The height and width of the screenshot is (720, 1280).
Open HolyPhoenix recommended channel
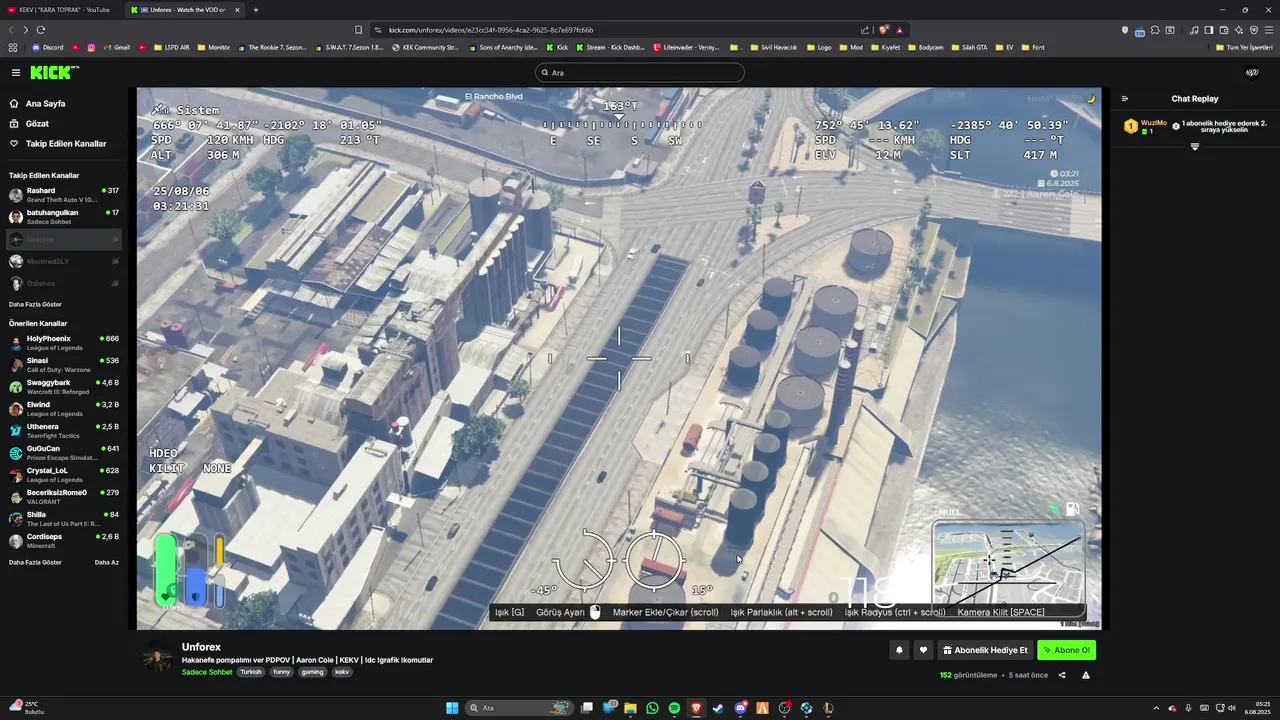tap(64, 343)
